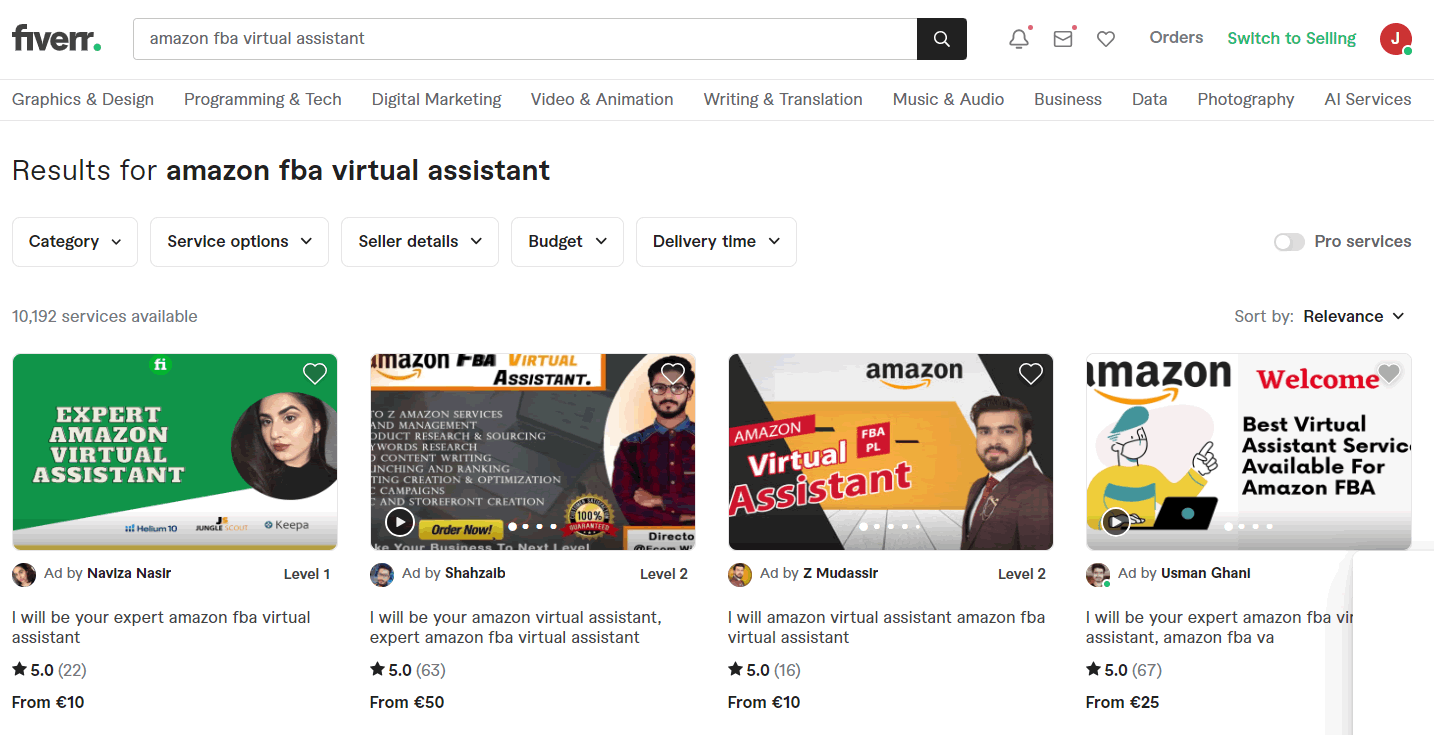Open Expert Amazon Virtual Assistant green thumbnail

coord(175,452)
